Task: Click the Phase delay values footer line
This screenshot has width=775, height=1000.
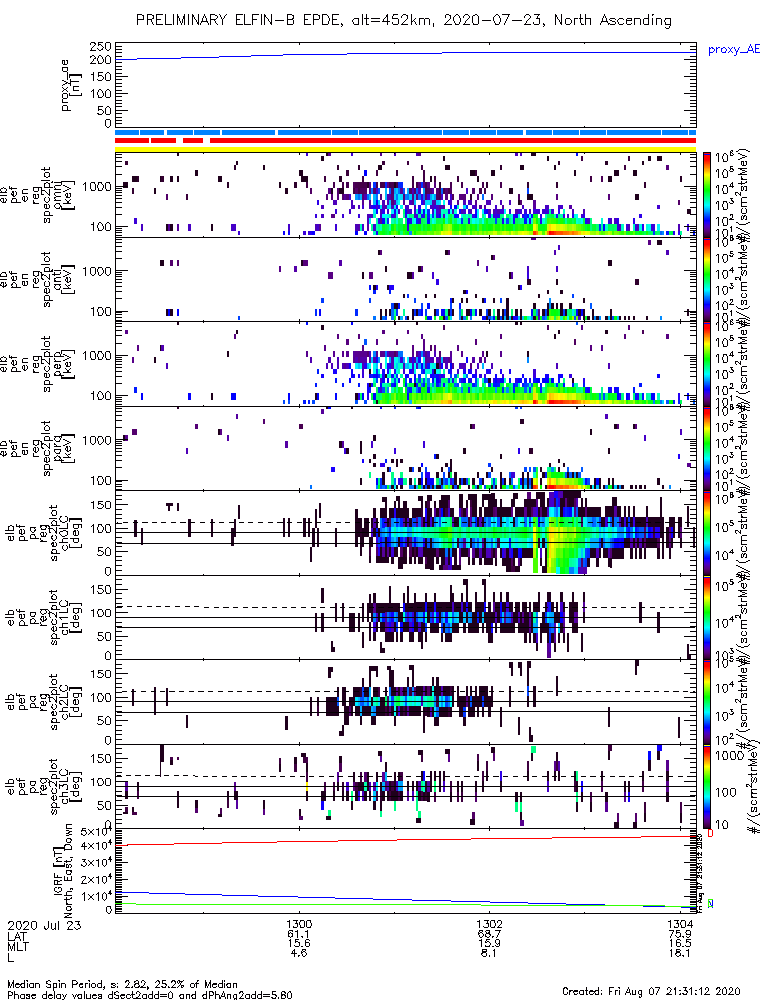Action: [150, 995]
